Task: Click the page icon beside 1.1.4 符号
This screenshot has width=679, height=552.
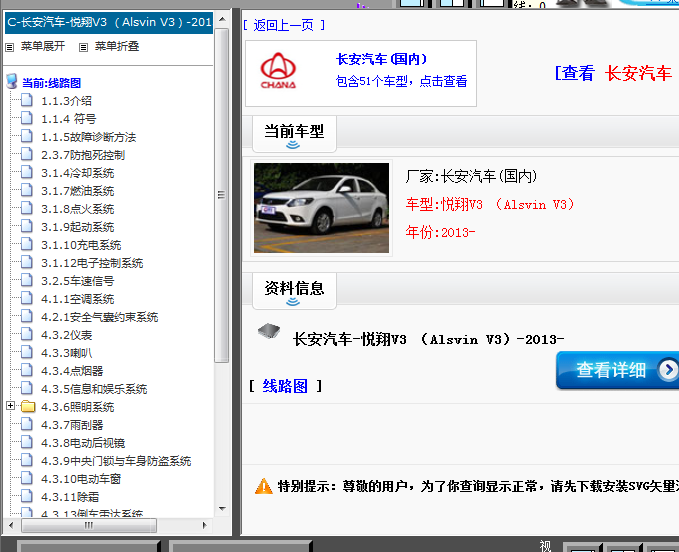Action: coord(27,118)
